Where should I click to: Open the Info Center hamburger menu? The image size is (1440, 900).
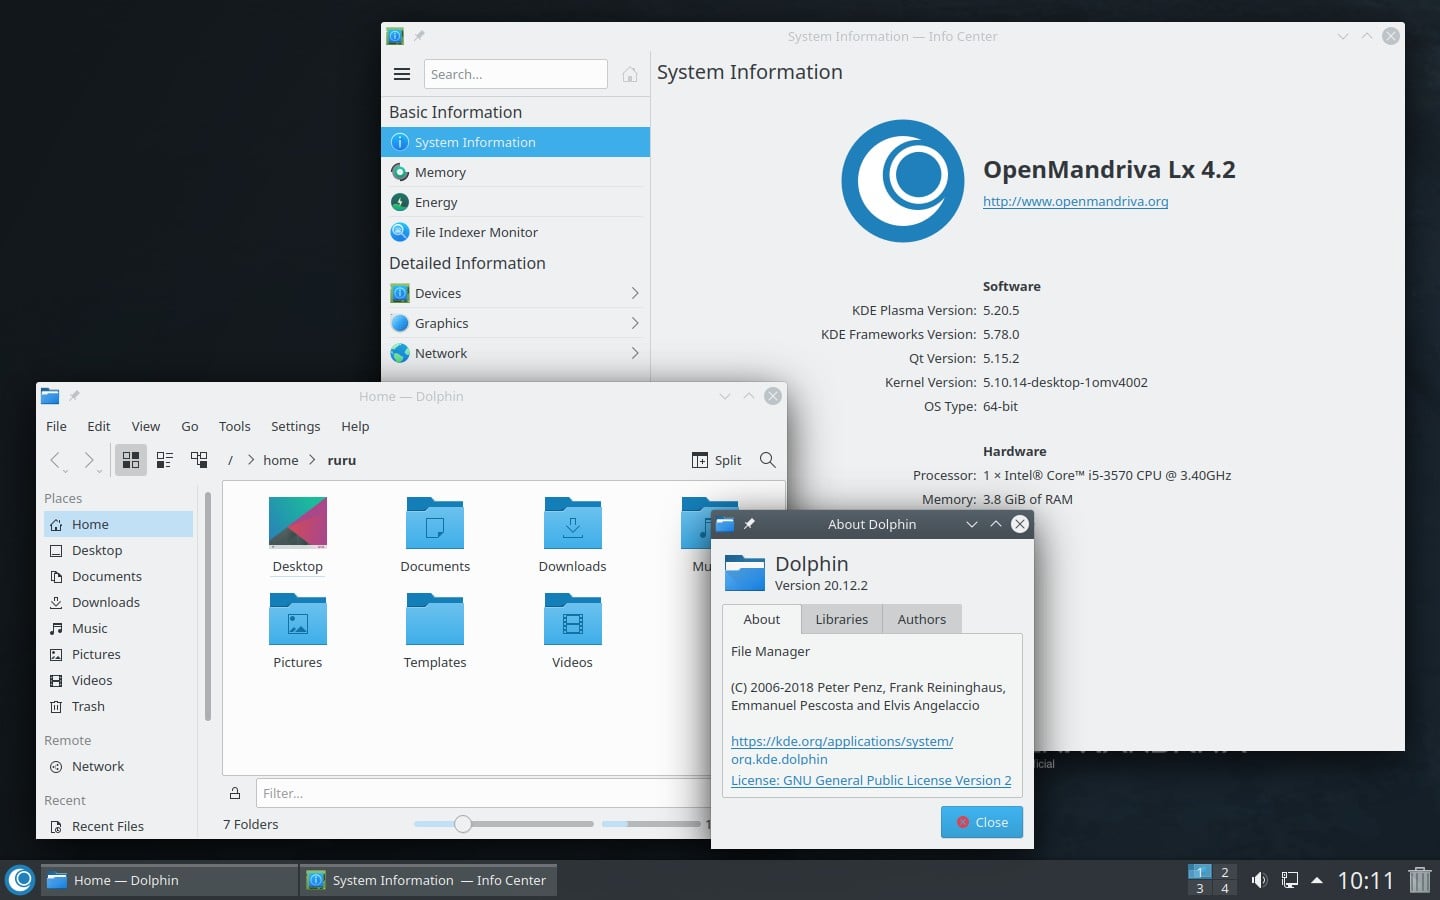coord(402,73)
